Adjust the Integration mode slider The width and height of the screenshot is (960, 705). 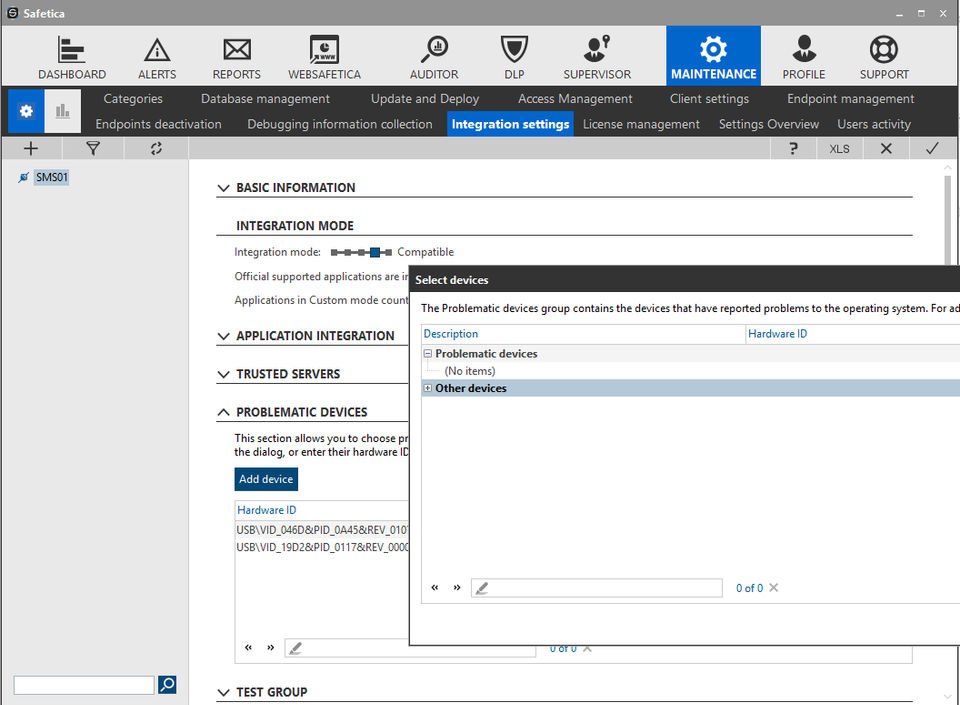(361, 252)
